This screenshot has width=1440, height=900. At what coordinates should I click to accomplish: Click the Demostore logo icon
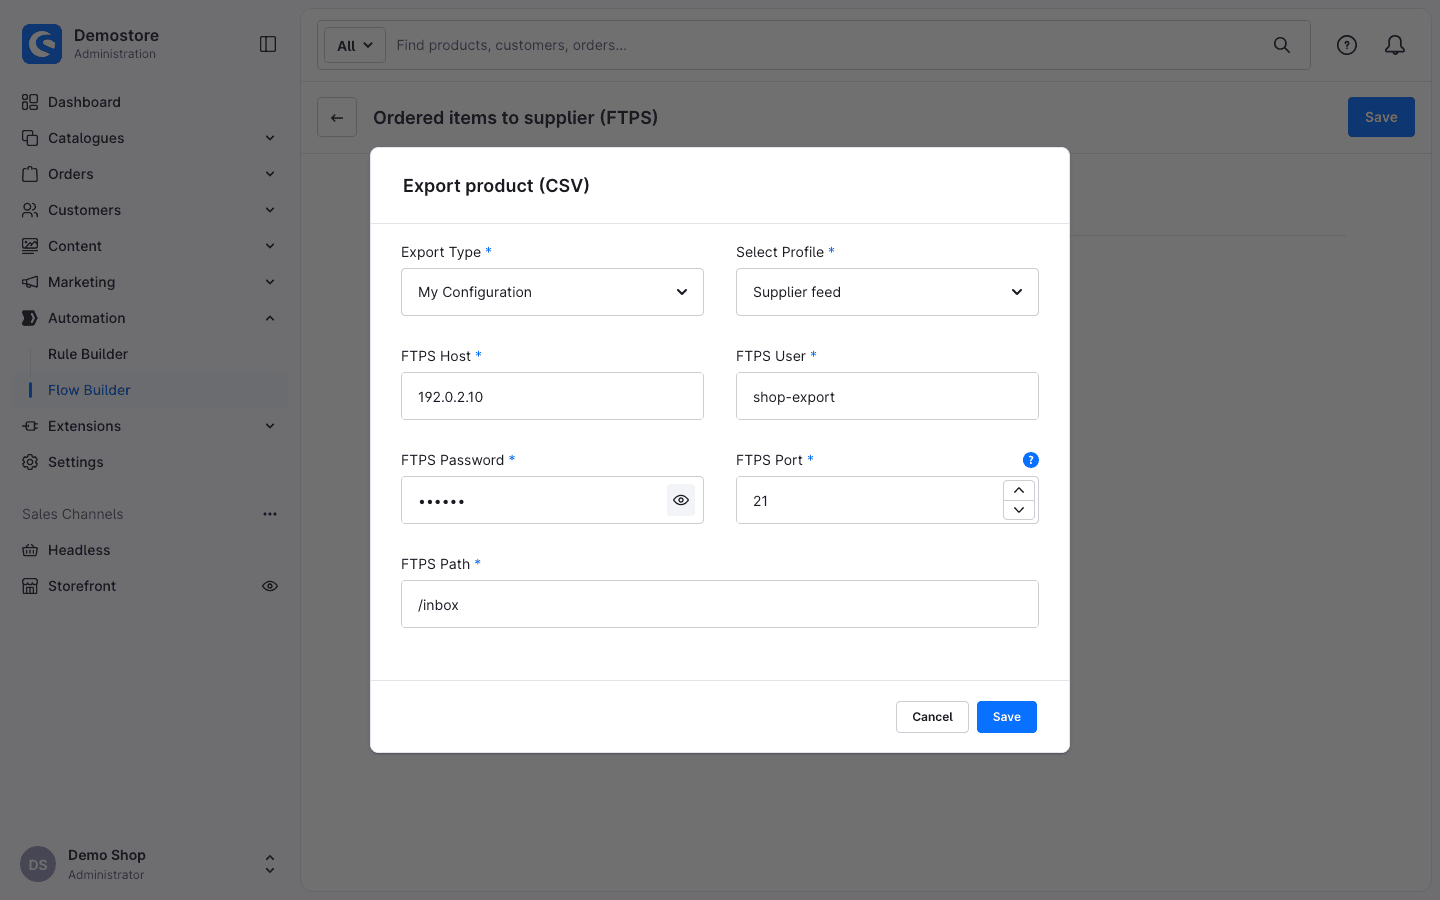pyautogui.click(x=42, y=44)
